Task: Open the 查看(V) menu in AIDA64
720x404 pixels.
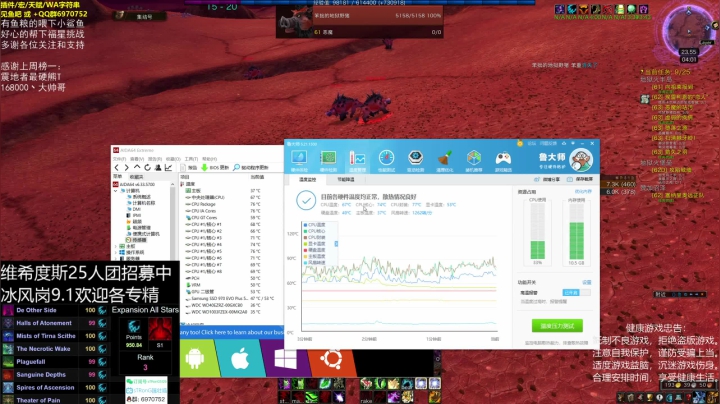Action: click(x=137, y=159)
